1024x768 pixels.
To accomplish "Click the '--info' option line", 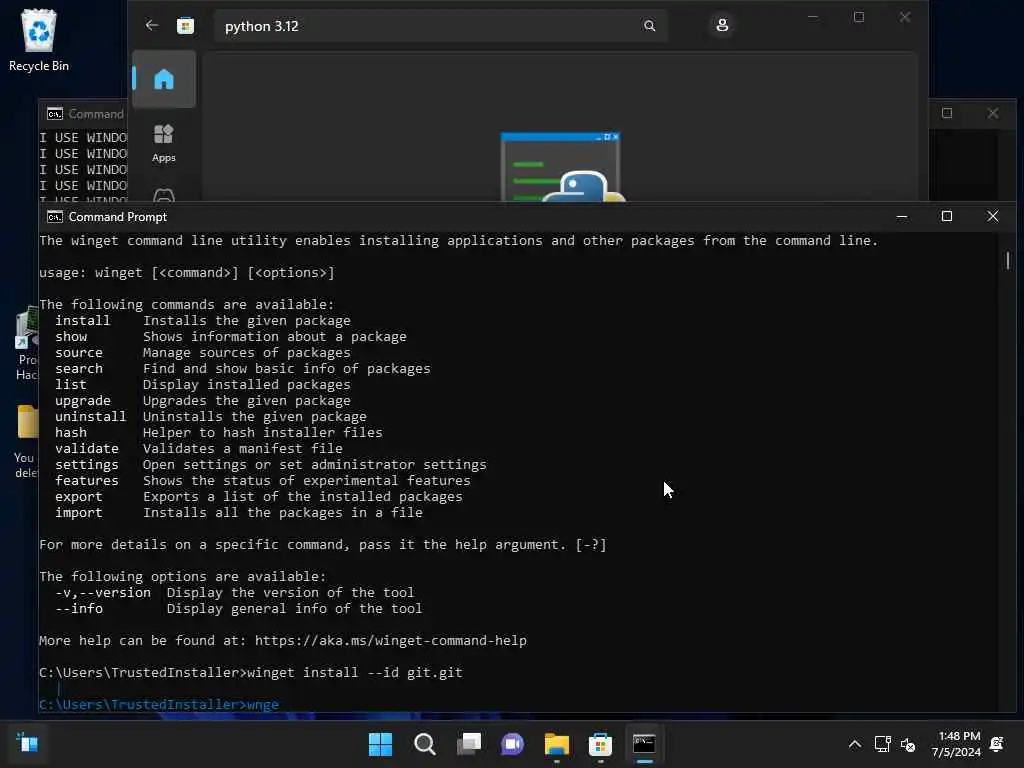I will (238, 609).
